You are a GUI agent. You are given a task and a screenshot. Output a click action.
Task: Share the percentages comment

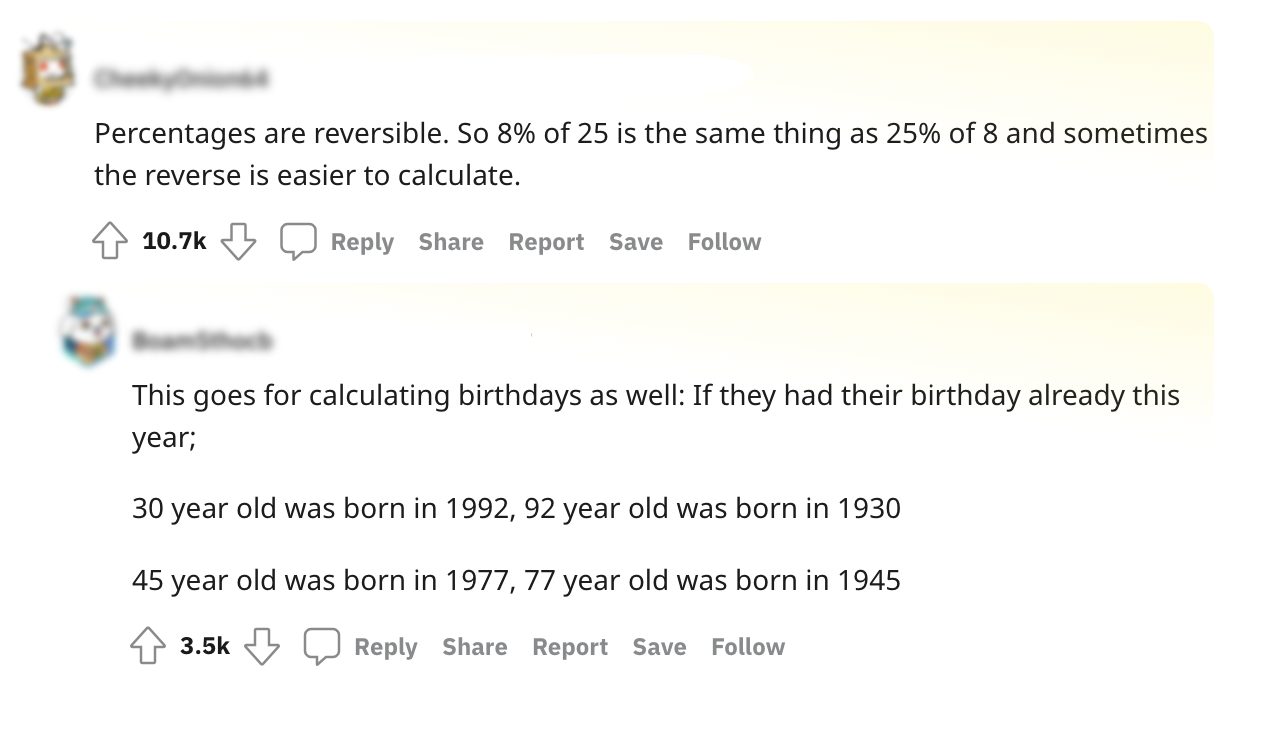(x=450, y=241)
